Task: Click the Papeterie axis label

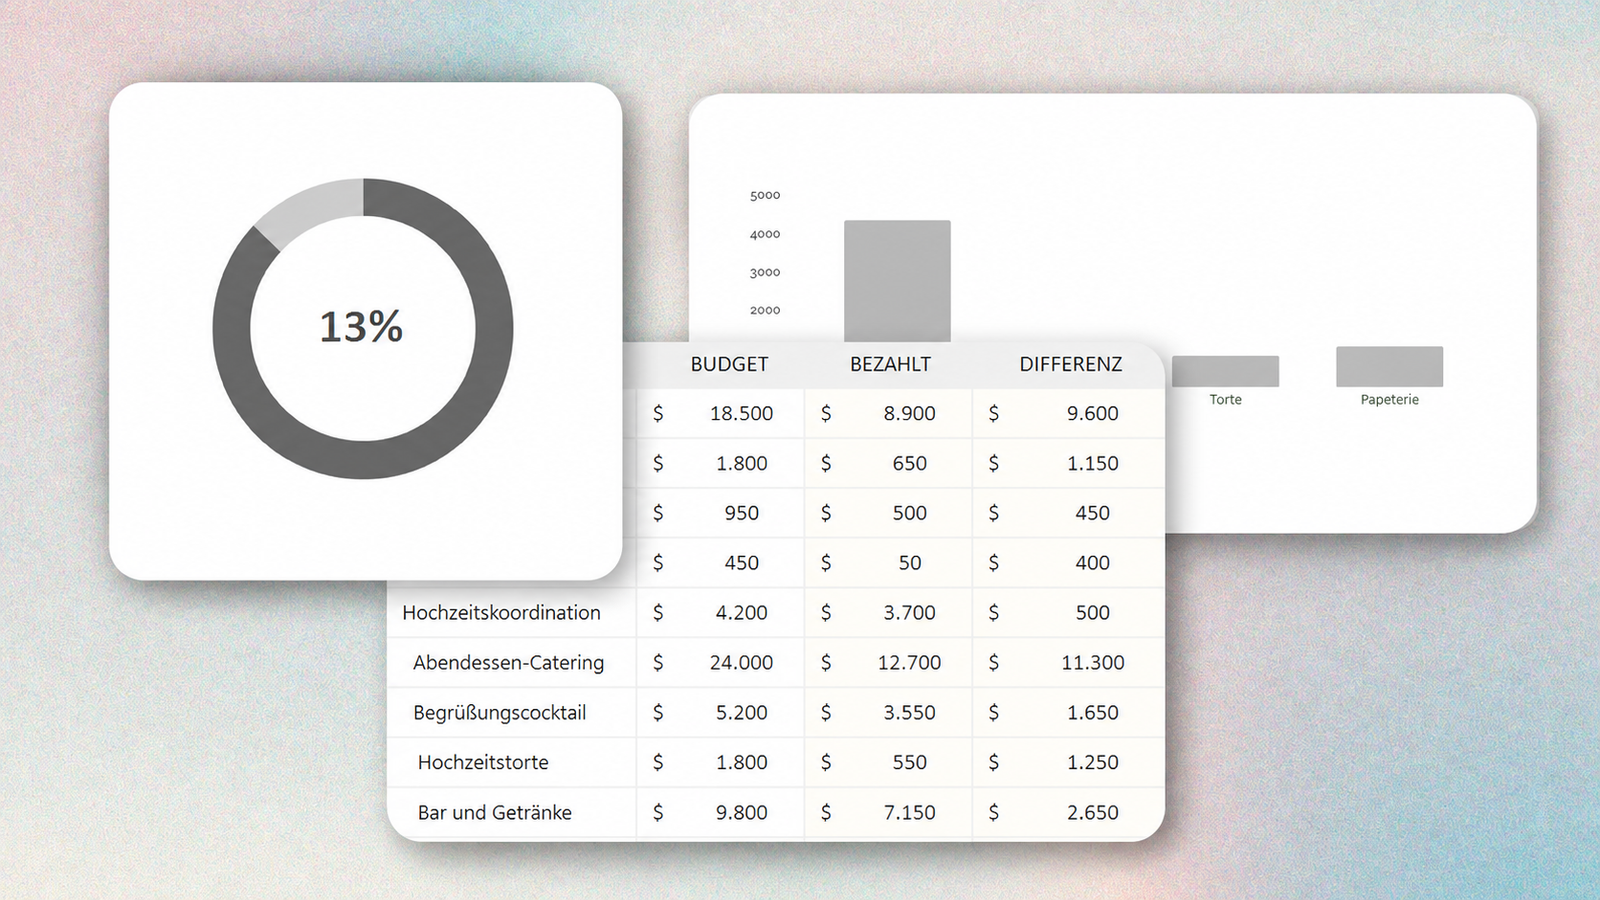Action: click(1389, 399)
